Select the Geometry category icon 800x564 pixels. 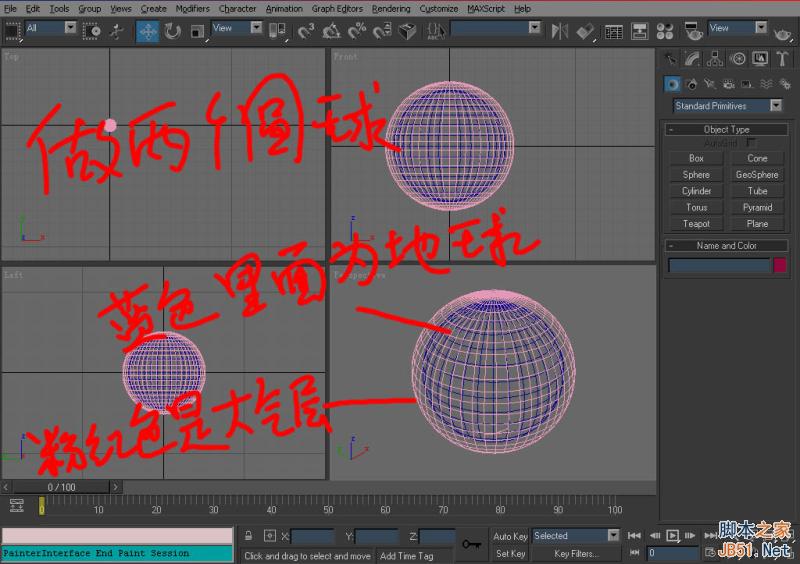click(672, 84)
